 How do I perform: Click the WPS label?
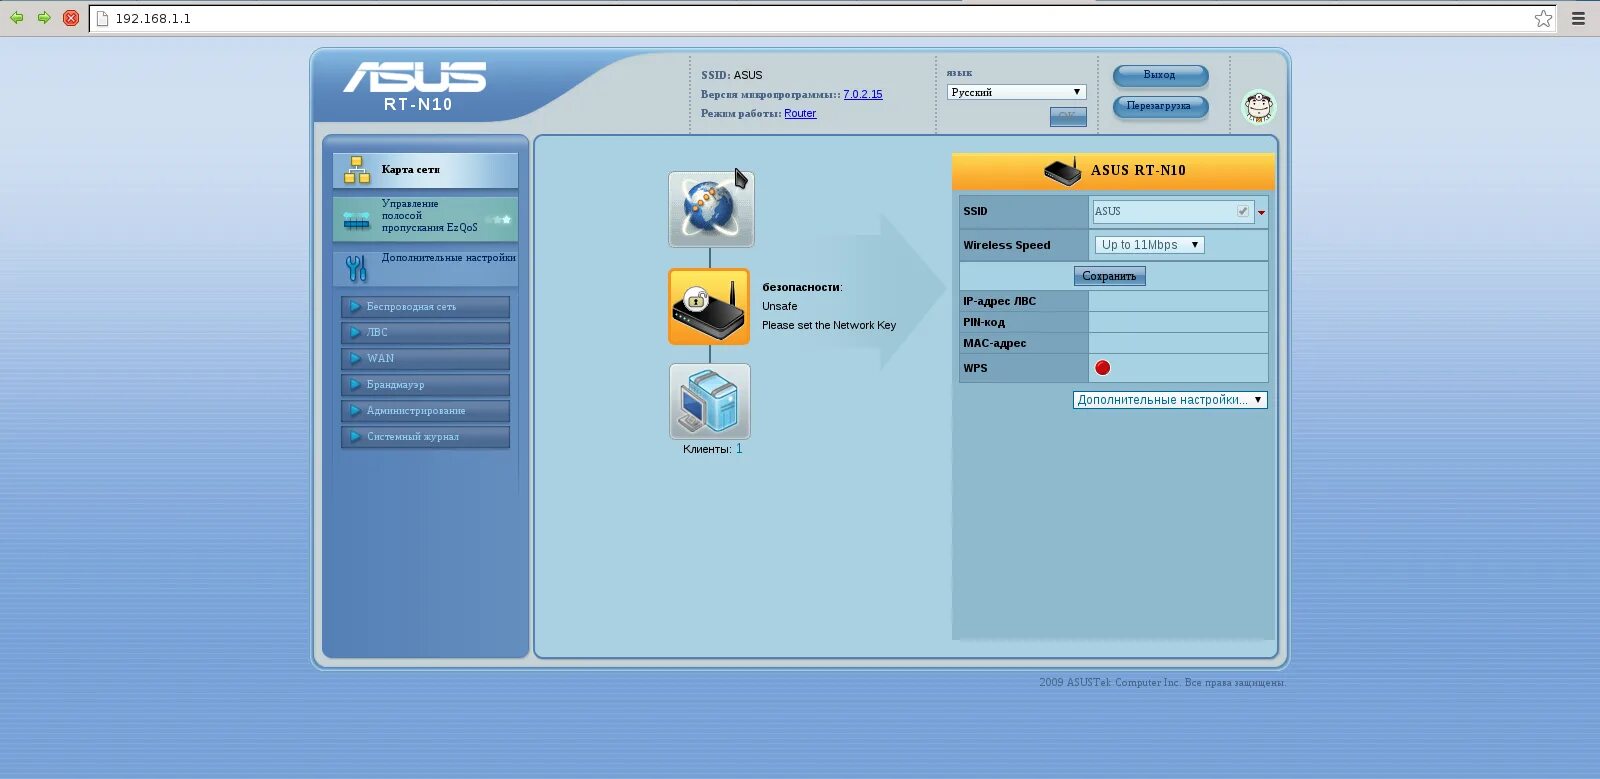point(975,369)
